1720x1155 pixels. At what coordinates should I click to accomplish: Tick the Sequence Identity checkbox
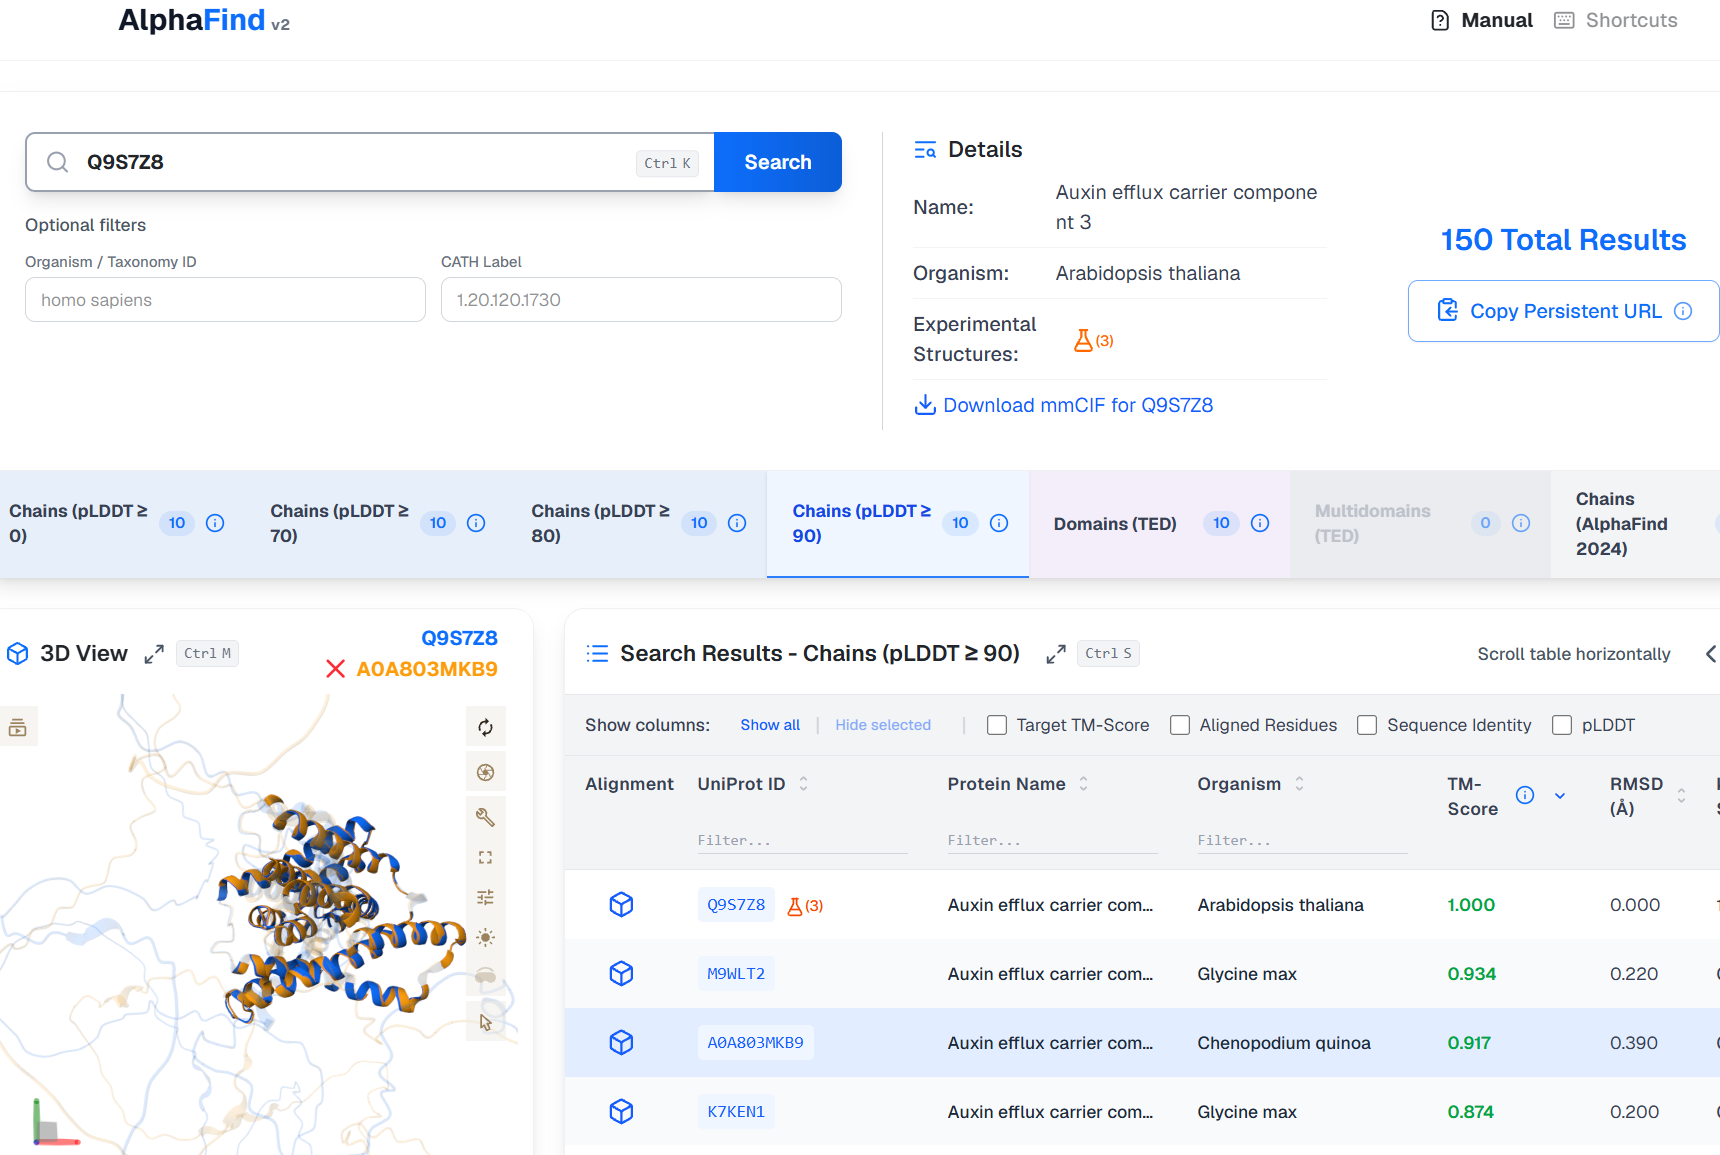pyautogui.click(x=1367, y=725)
